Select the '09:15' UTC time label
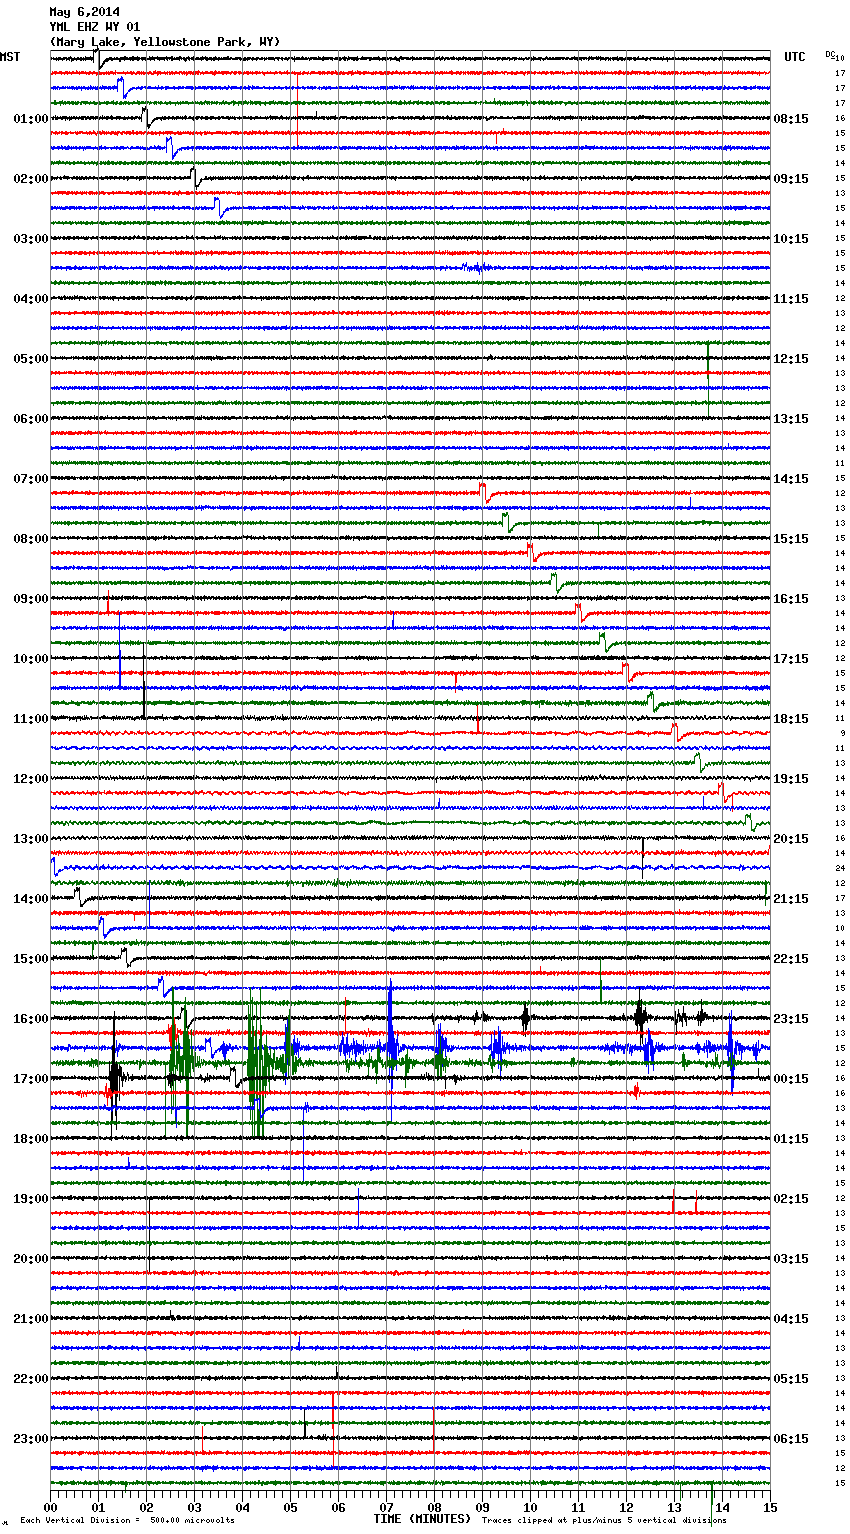850x1534 pixels. [791, 179]
